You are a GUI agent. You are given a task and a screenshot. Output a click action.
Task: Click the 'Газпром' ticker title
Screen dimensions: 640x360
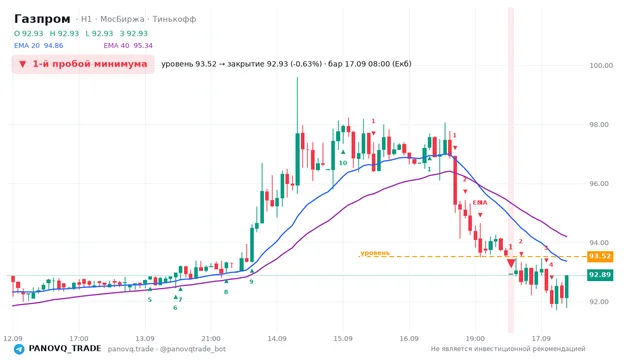pos(42,19)
